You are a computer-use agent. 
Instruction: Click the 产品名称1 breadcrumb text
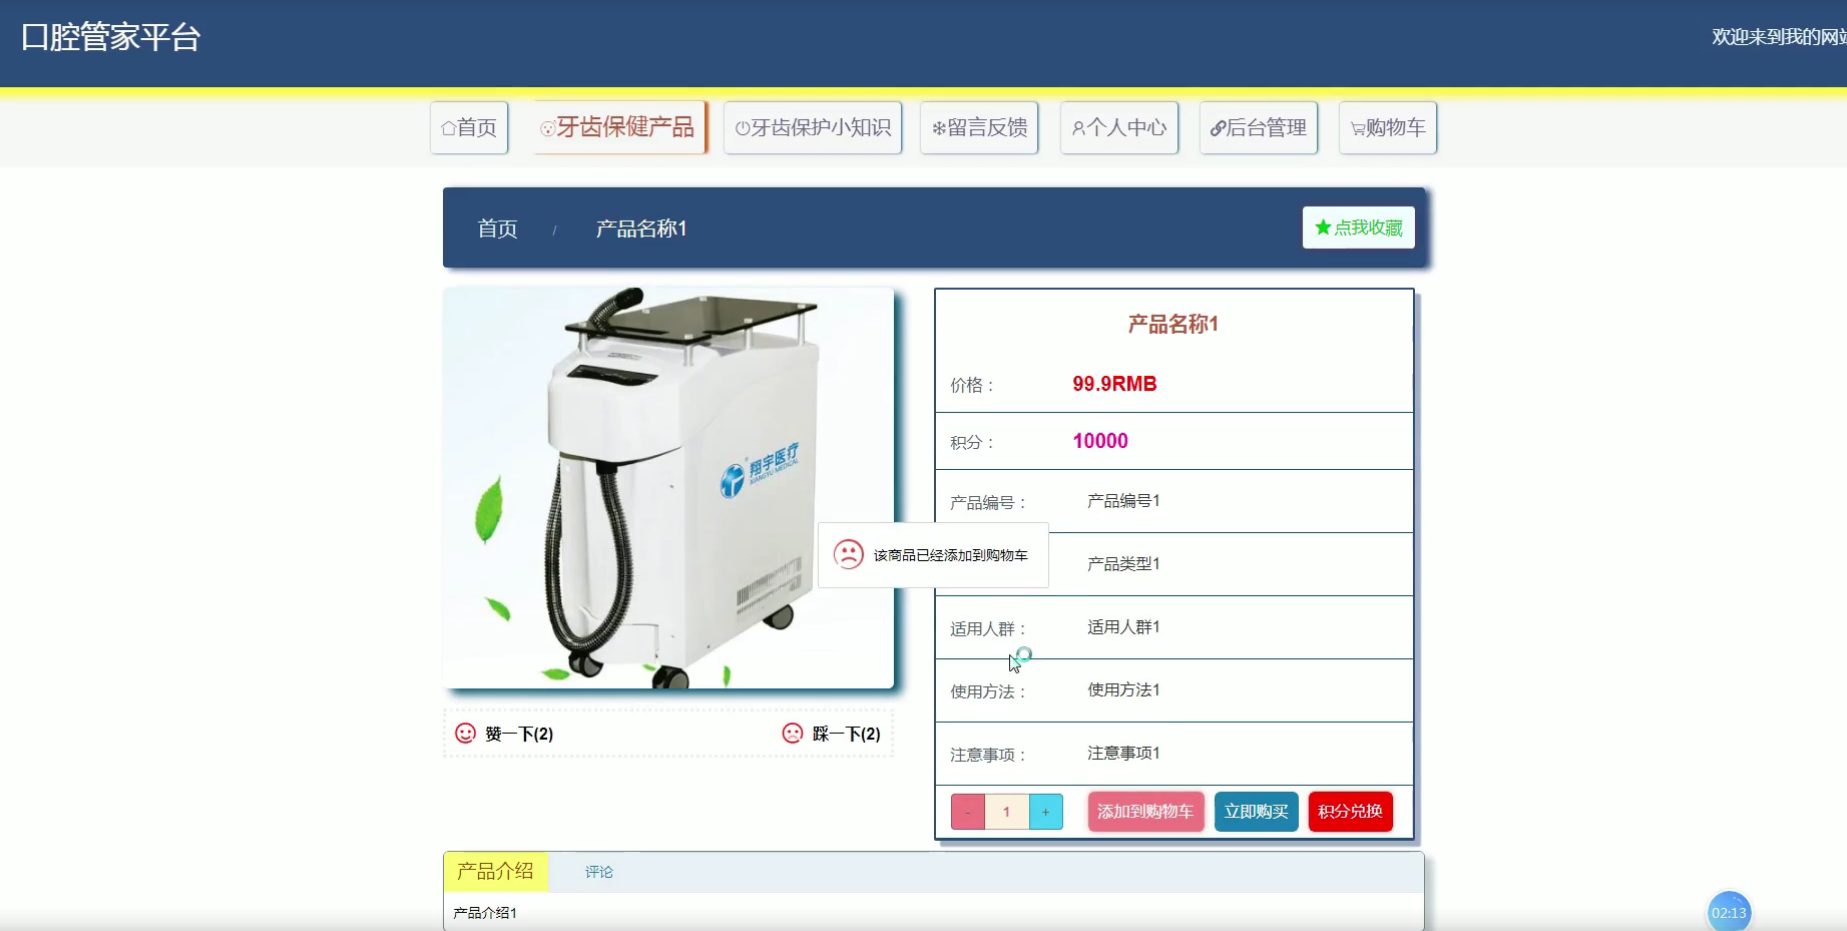pyautogui.click(x=641, y=229)
